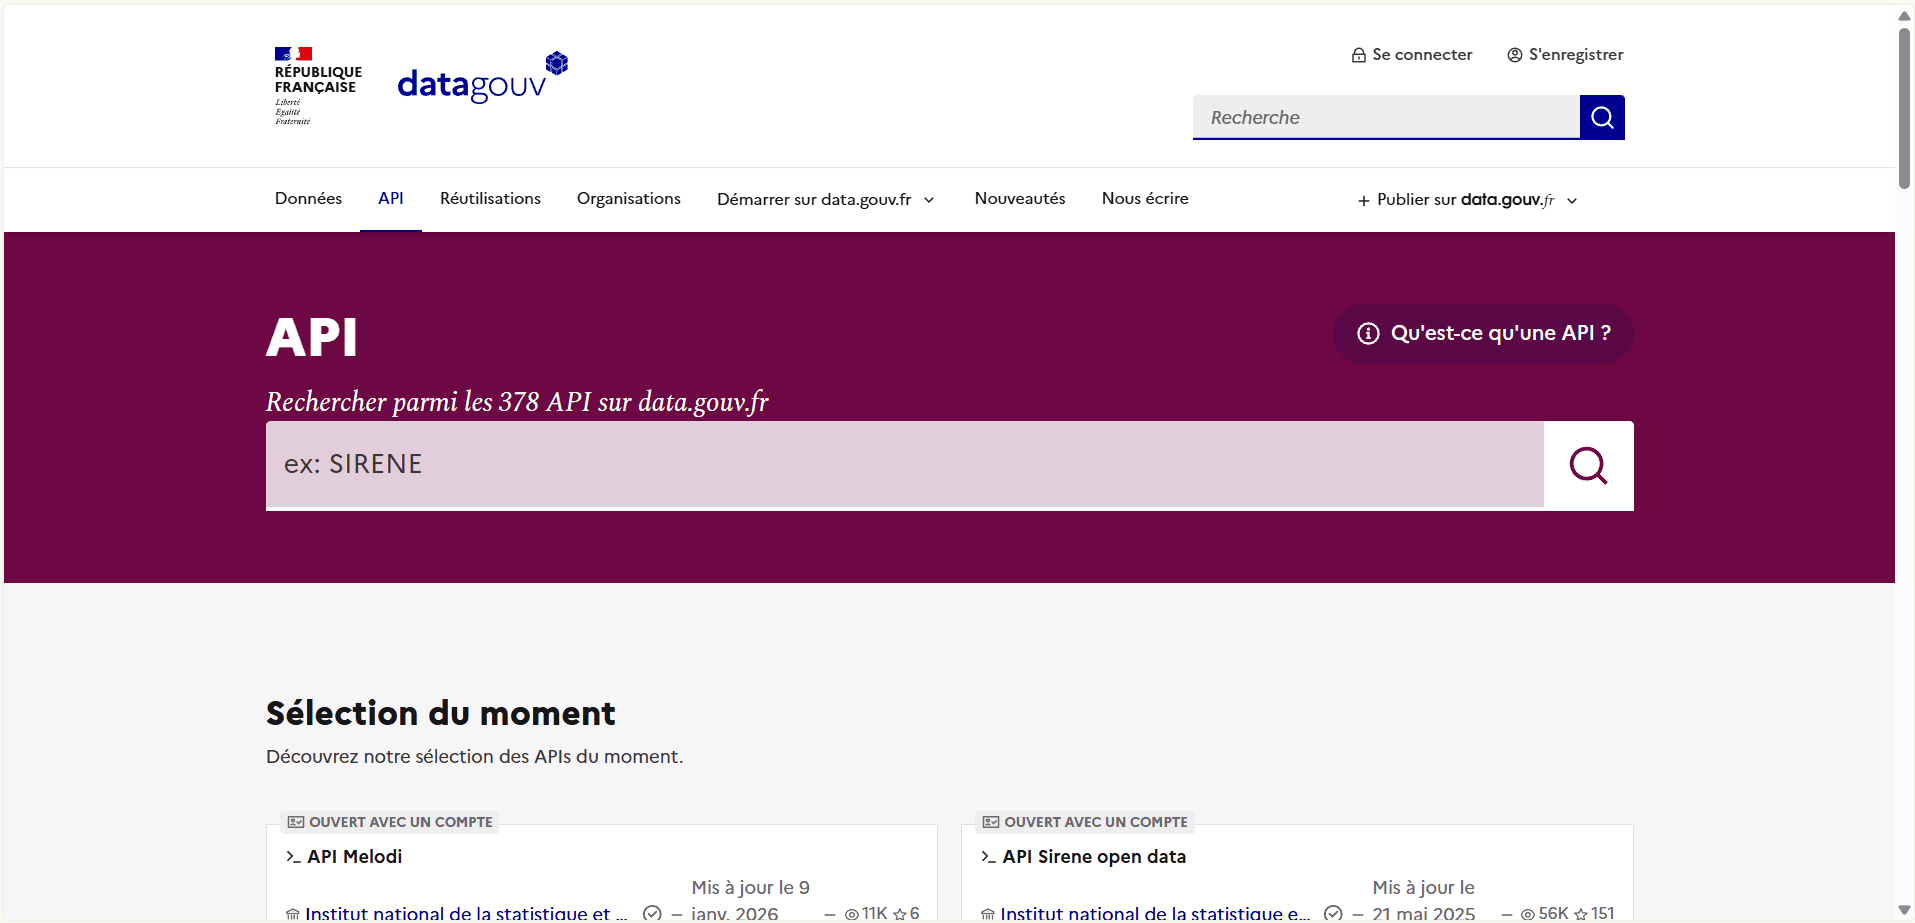
Task: Open the Données navigation item
Action: (x=308, y=199)
